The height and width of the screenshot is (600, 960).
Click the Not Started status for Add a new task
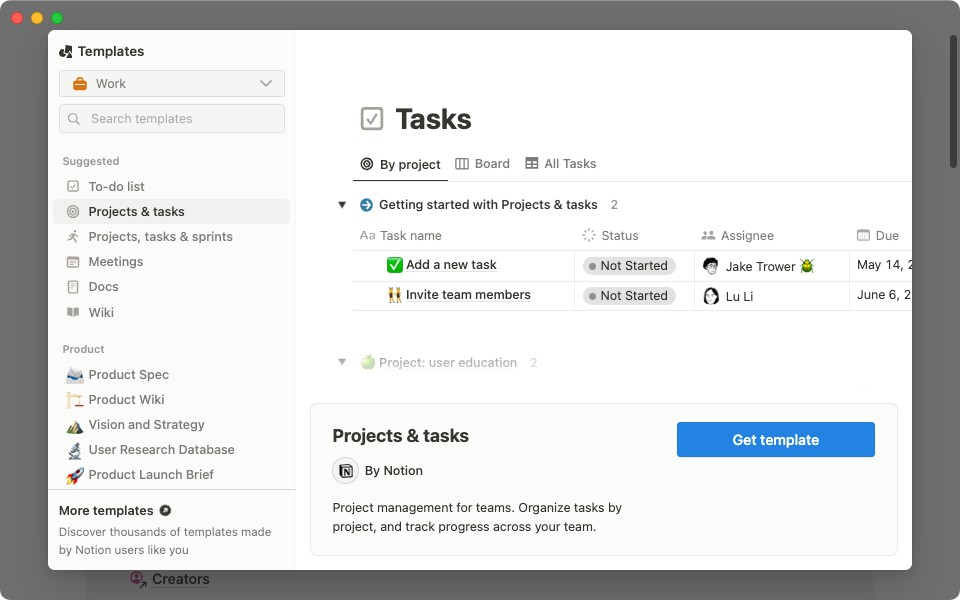(628, 265)
